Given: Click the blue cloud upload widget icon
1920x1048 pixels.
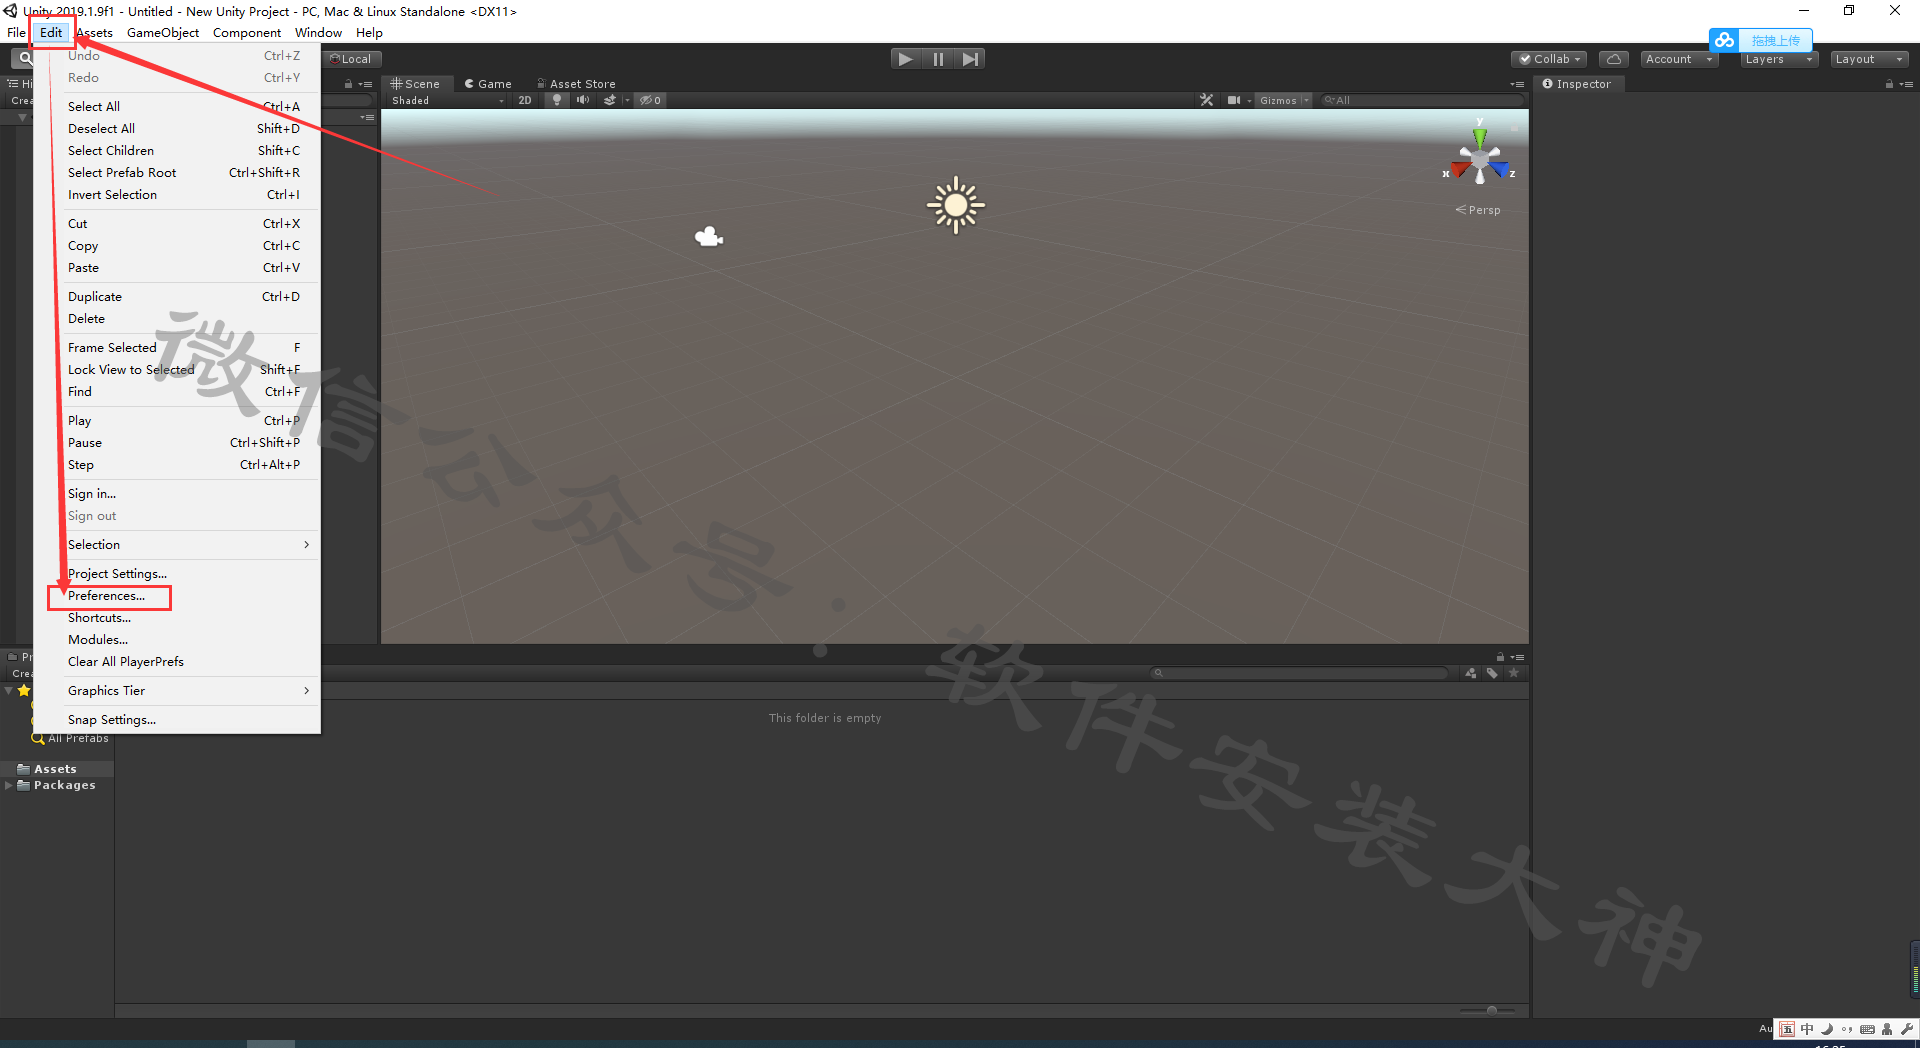Looking at the screenshot, I should pyautogui.click(x=1724, y=40).
